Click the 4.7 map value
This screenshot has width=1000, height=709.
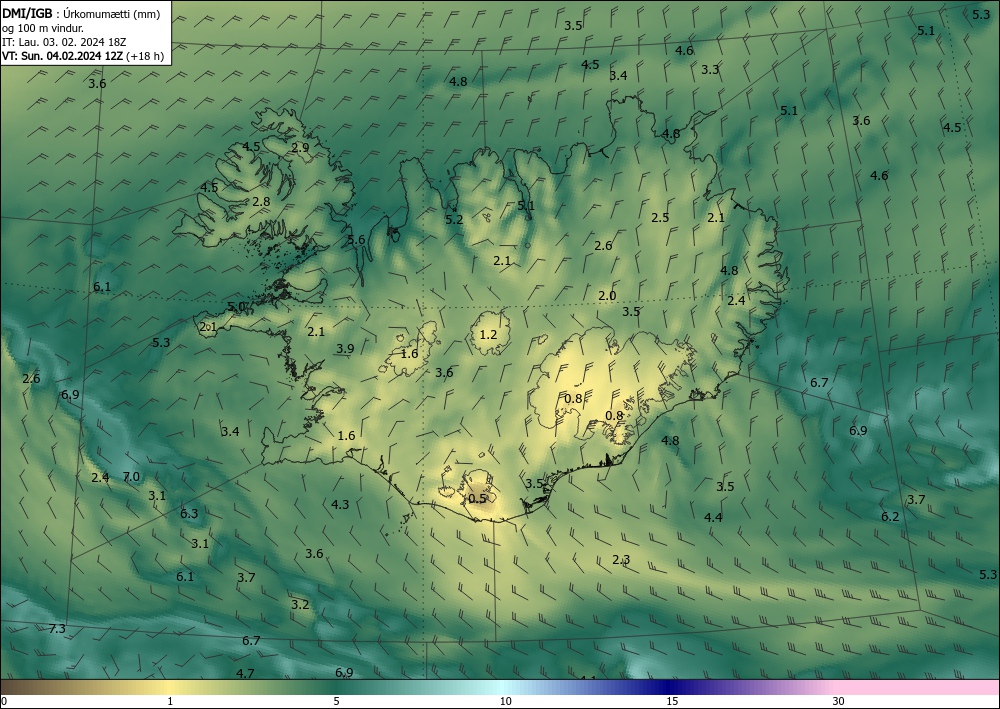point(245,673)
